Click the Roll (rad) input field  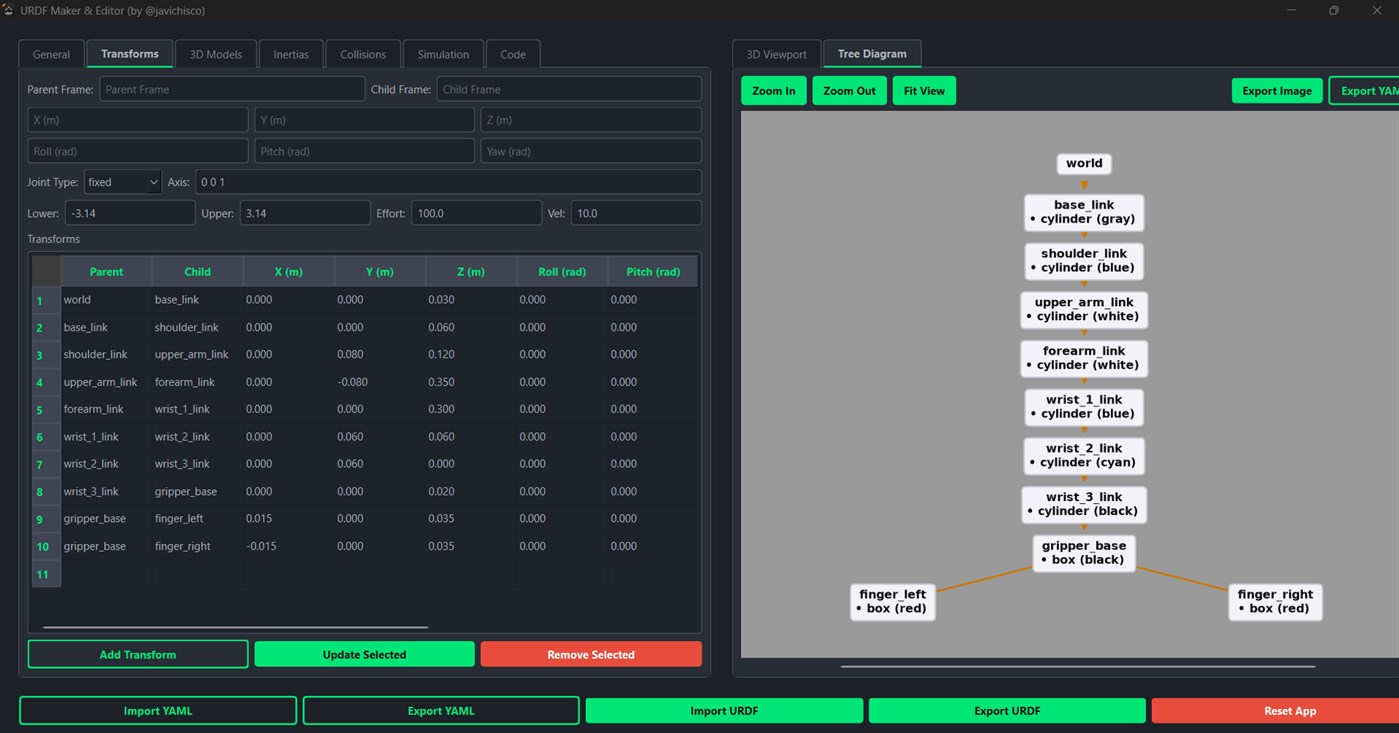pyautogui.click(x=138, y=151)
